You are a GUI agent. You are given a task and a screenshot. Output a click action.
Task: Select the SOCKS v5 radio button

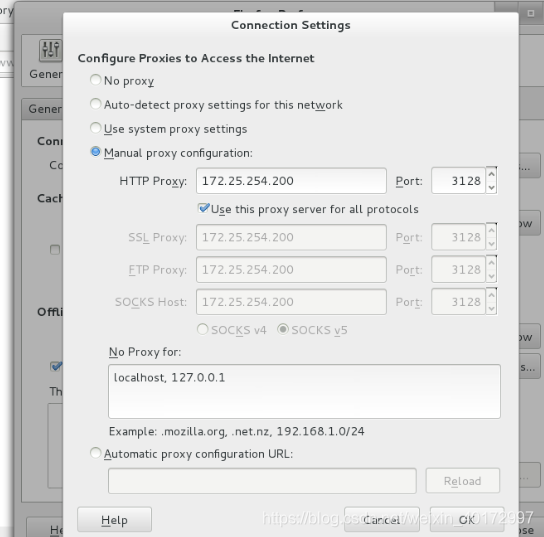[283, 329]
